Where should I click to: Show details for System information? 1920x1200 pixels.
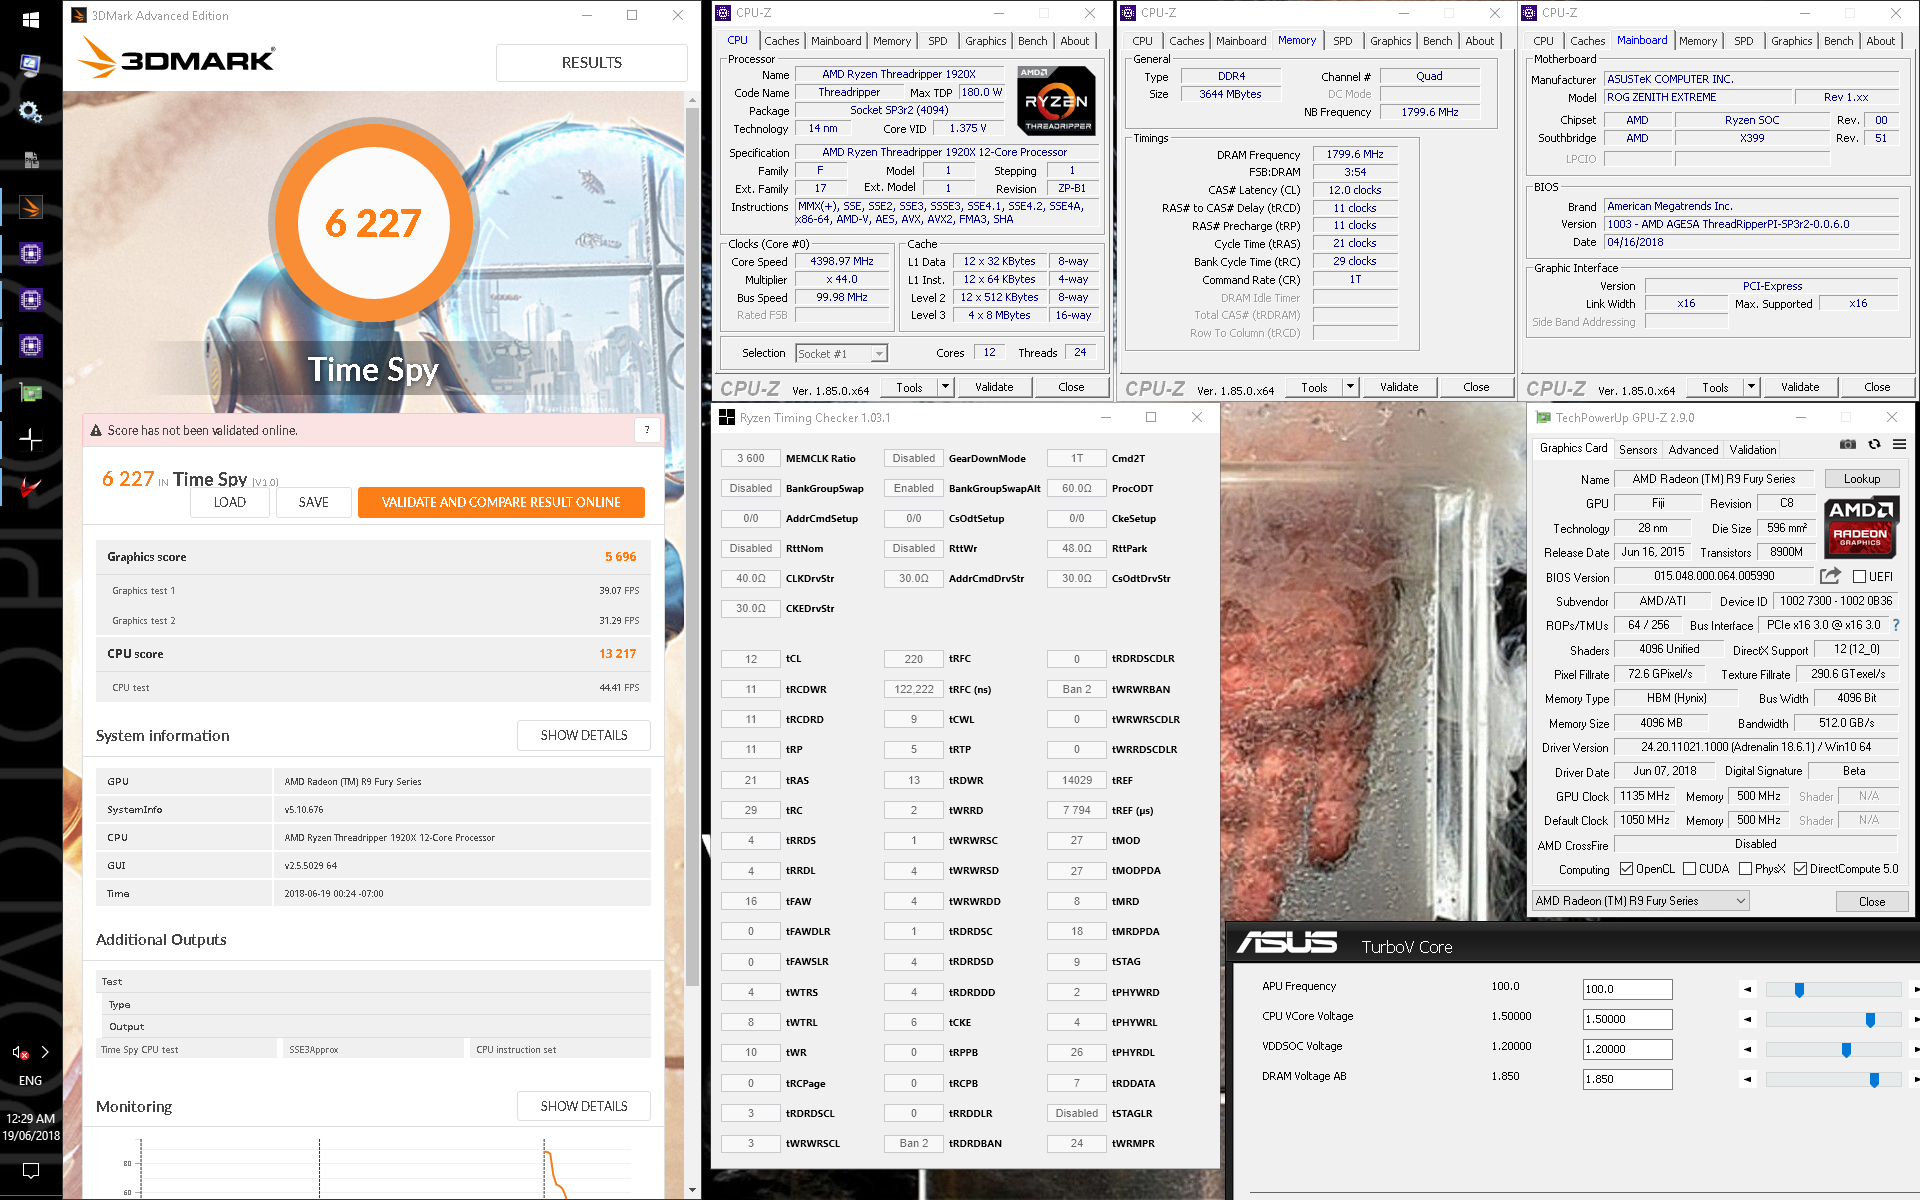pyautogui.click(x=584, y=735)
